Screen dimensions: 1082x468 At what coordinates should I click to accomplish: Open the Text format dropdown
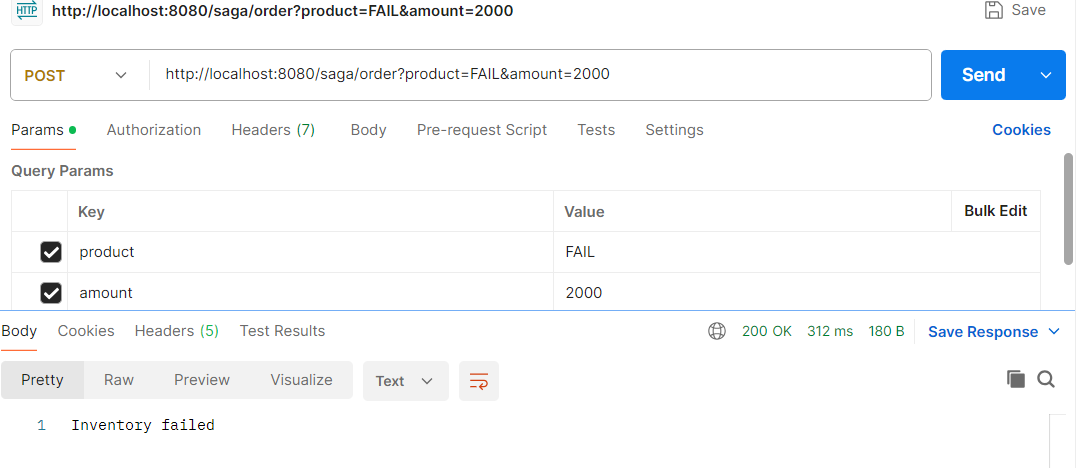405,381
